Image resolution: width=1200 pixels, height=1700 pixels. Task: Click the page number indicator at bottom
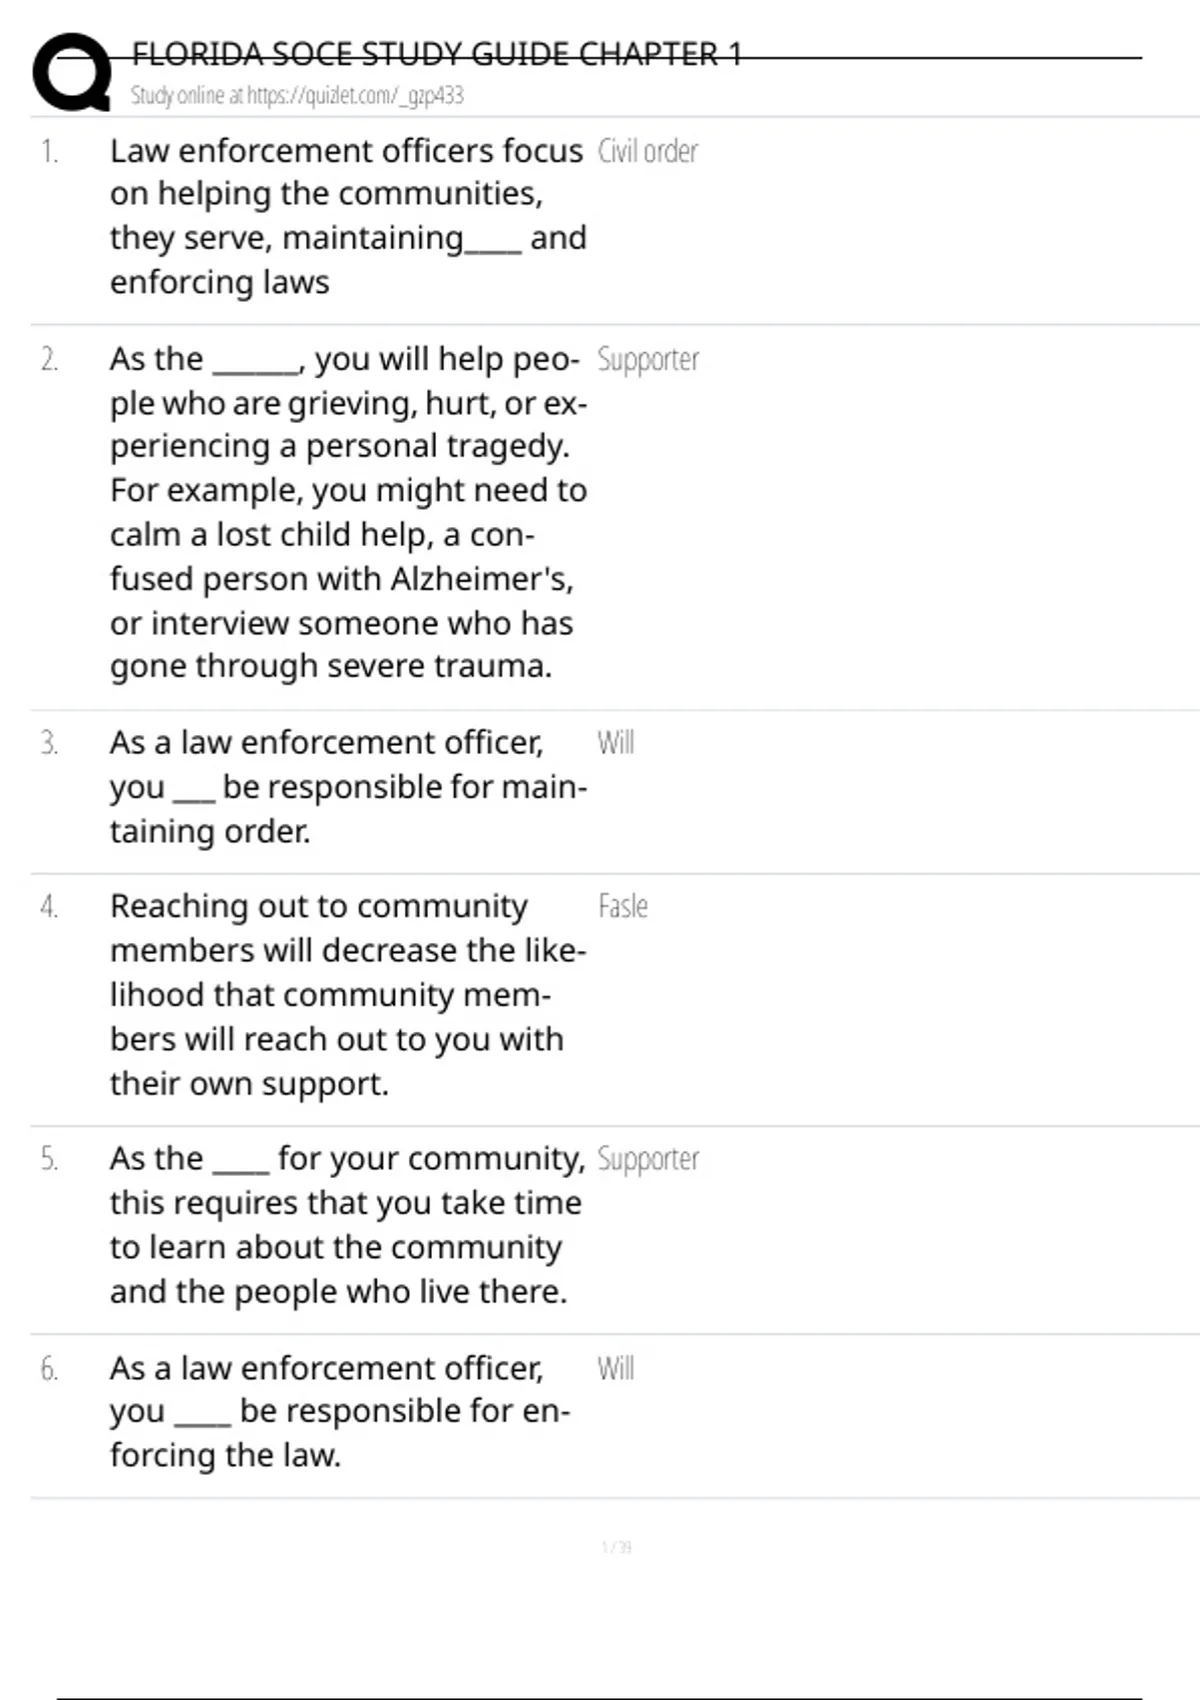[x=616, y=1547]
